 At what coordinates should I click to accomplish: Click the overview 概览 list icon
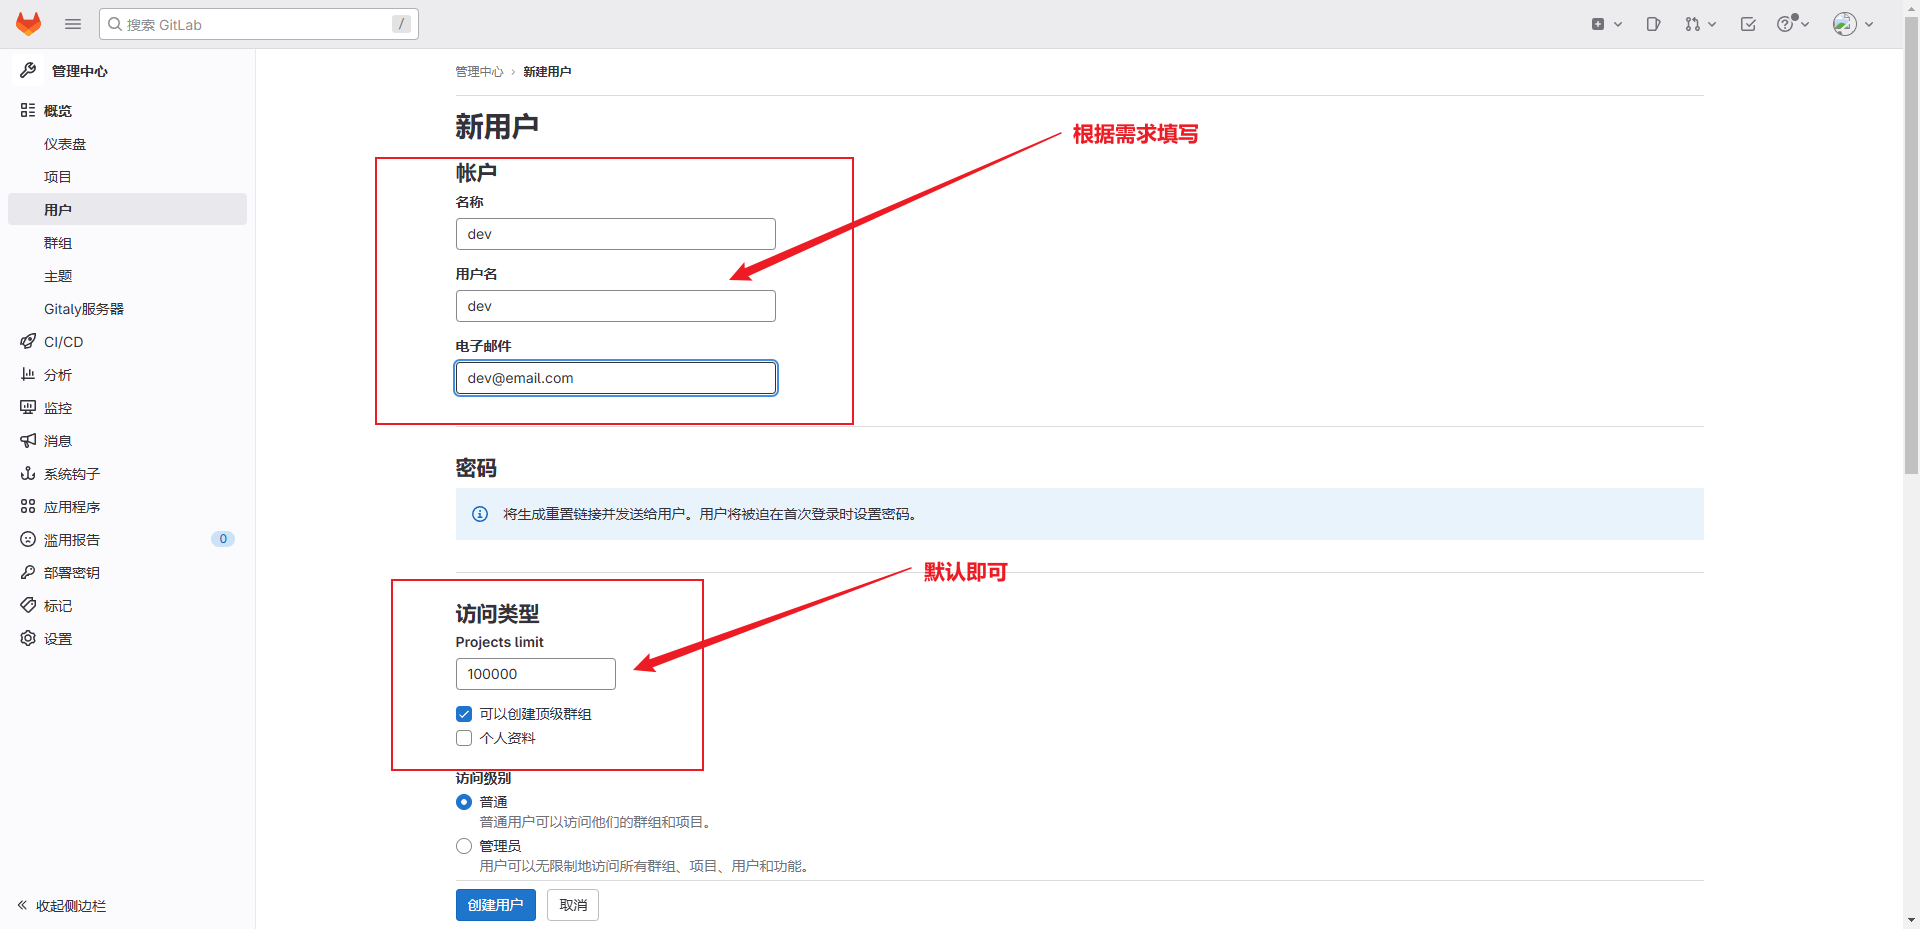click(x=28, y=110)
